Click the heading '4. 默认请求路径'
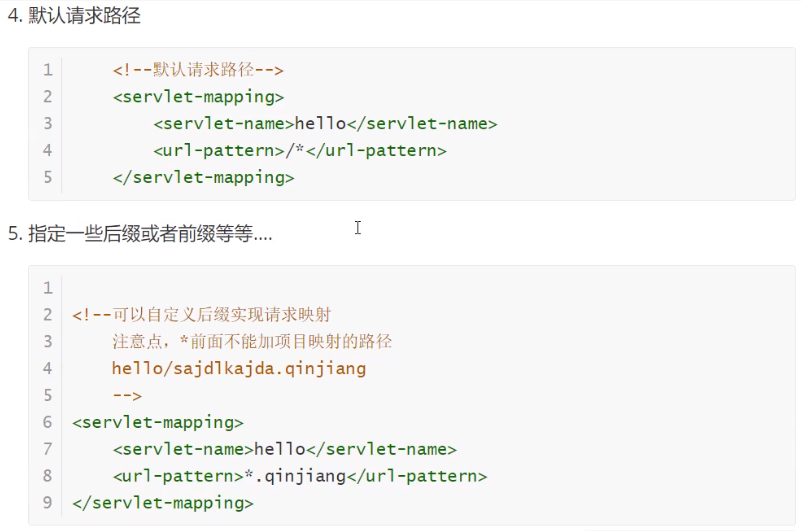801x531 pixels. (x=74, y=15)
